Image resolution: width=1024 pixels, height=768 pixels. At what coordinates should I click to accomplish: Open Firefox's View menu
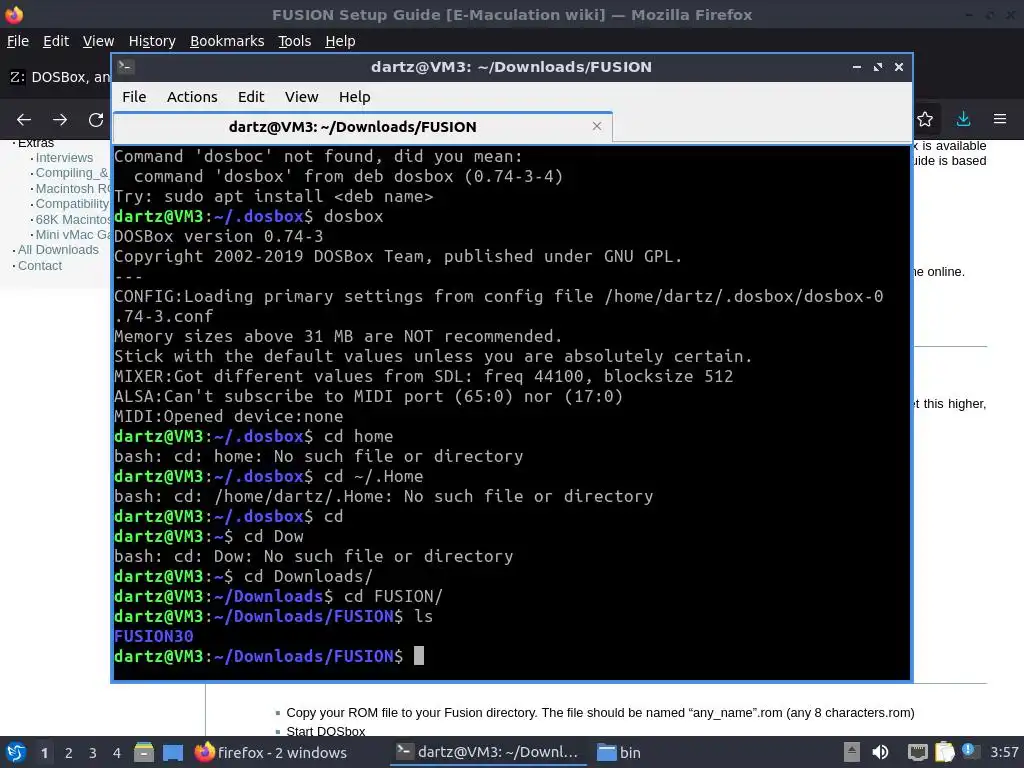coord(98,41)
